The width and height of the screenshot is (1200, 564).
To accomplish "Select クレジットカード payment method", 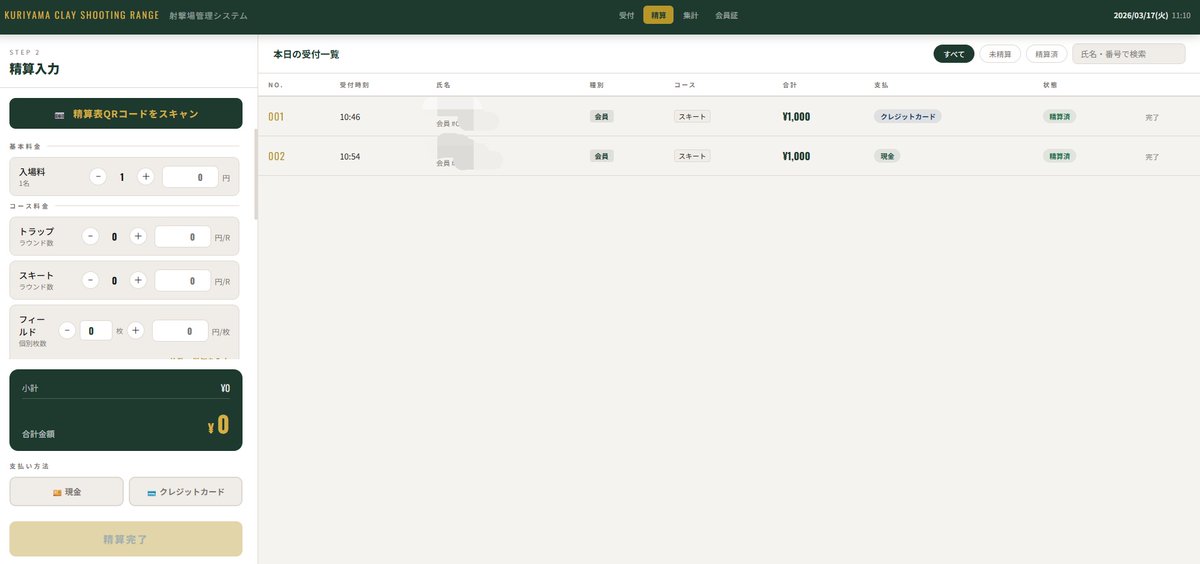I will point(186,492).
